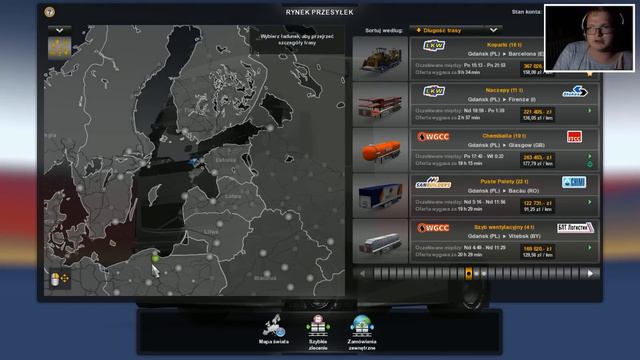Click green arrow on Naczepy job
The image size is (640, 360).
click(x=589, y=111)
